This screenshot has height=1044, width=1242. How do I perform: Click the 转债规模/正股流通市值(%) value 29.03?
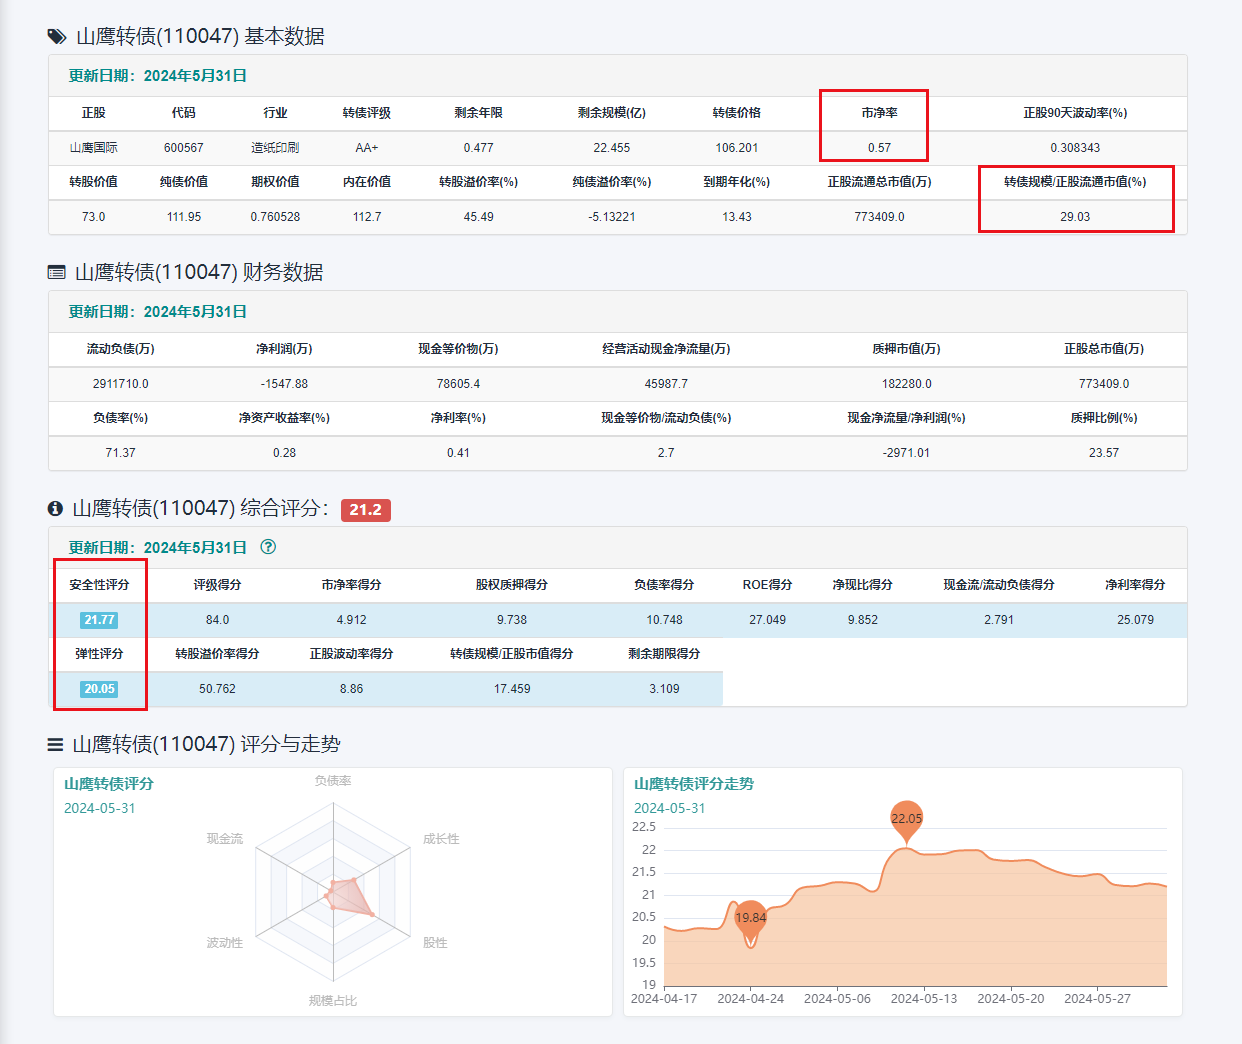pos(1075,217)
